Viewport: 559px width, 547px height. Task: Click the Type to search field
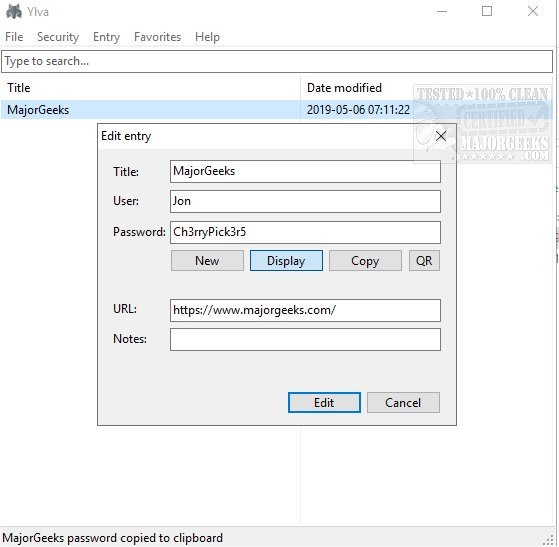click(277, 61)
